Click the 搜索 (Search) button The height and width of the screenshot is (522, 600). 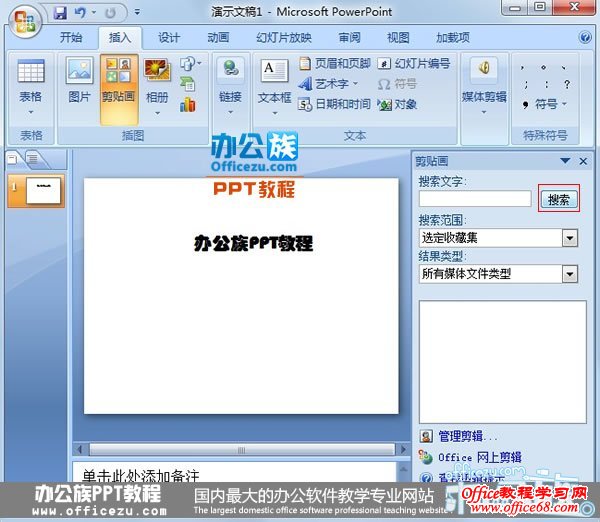pyautogui.click(x=559, y=199)
